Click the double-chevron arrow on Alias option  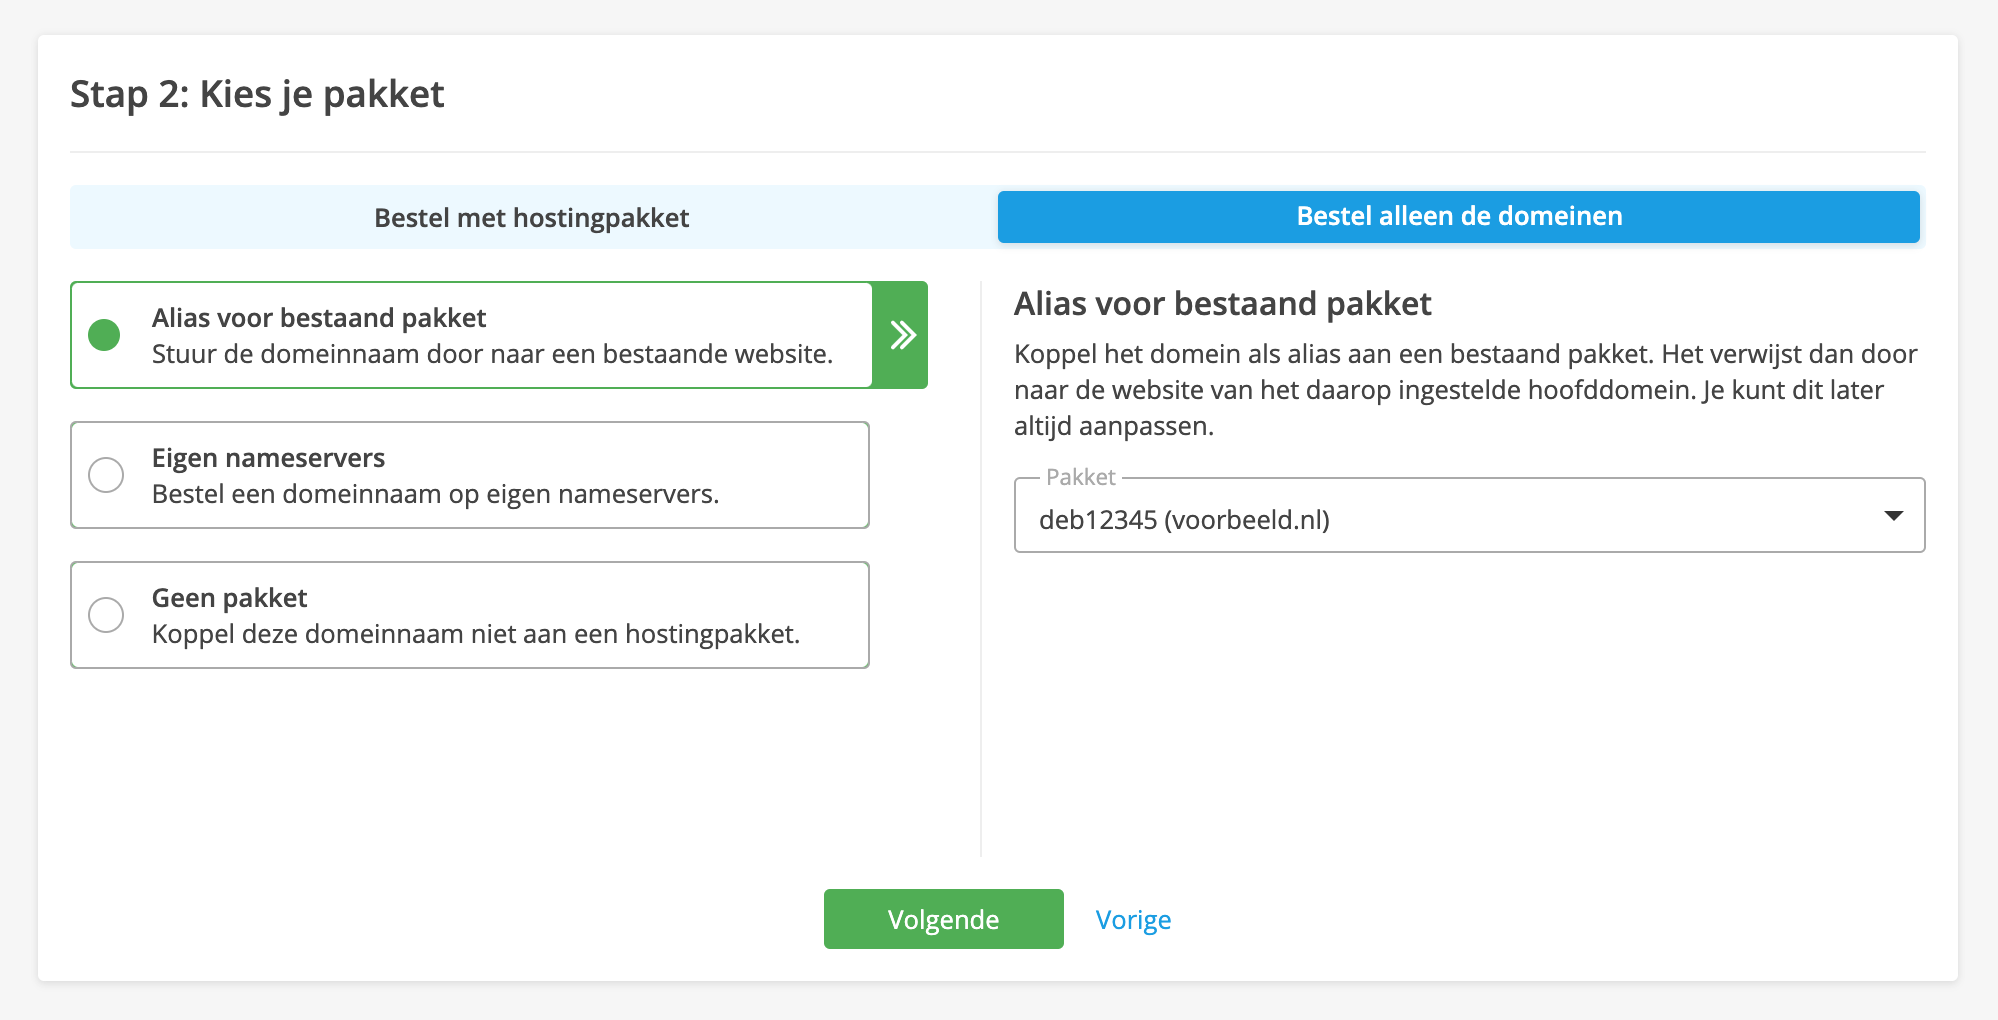click(902, 335)
